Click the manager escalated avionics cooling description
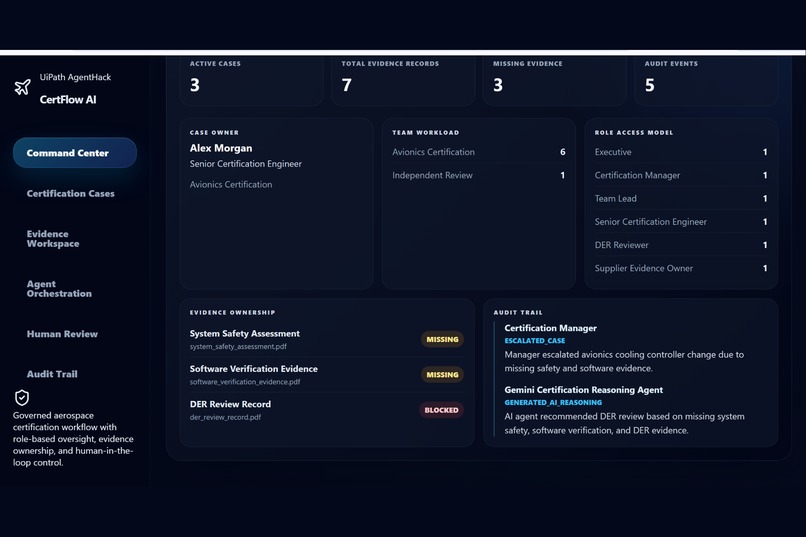806x537 pixels. 624,361
